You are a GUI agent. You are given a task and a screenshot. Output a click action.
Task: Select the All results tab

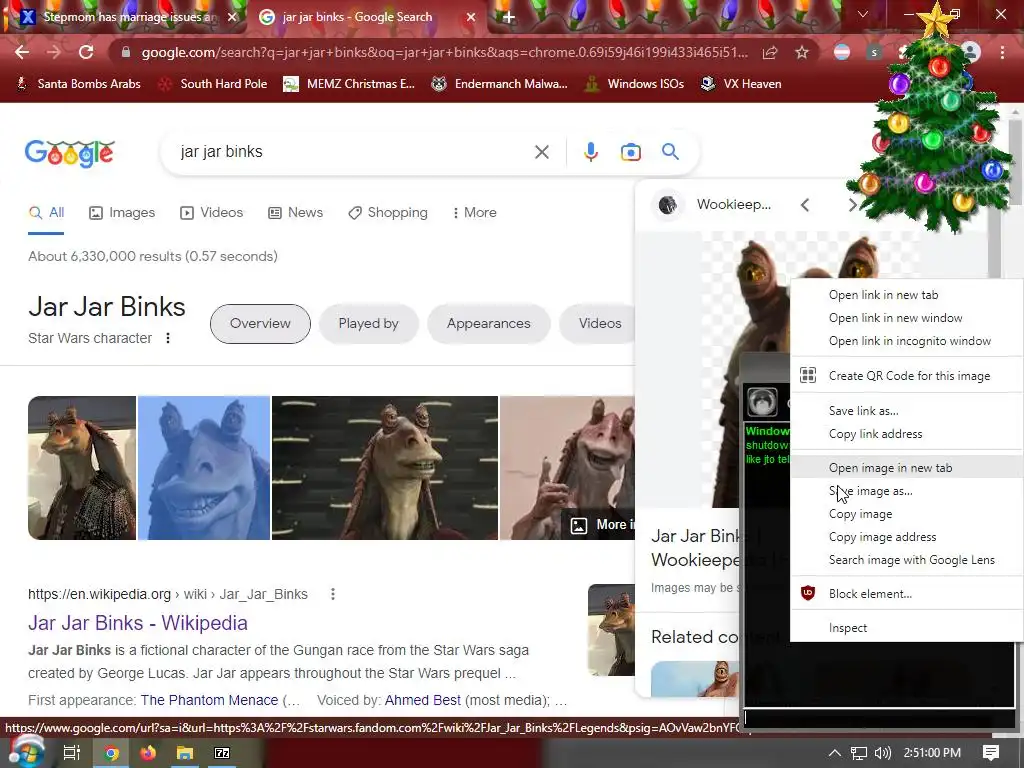tap(46, 213)
